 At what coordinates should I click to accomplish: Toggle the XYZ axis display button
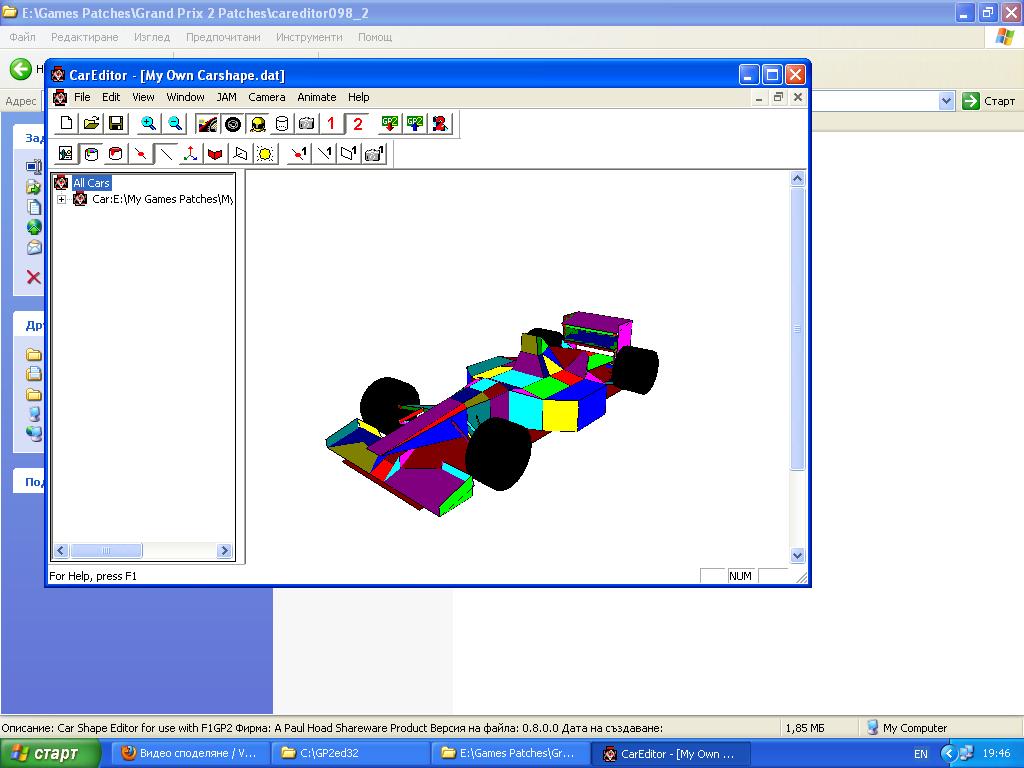coord(190,153)
